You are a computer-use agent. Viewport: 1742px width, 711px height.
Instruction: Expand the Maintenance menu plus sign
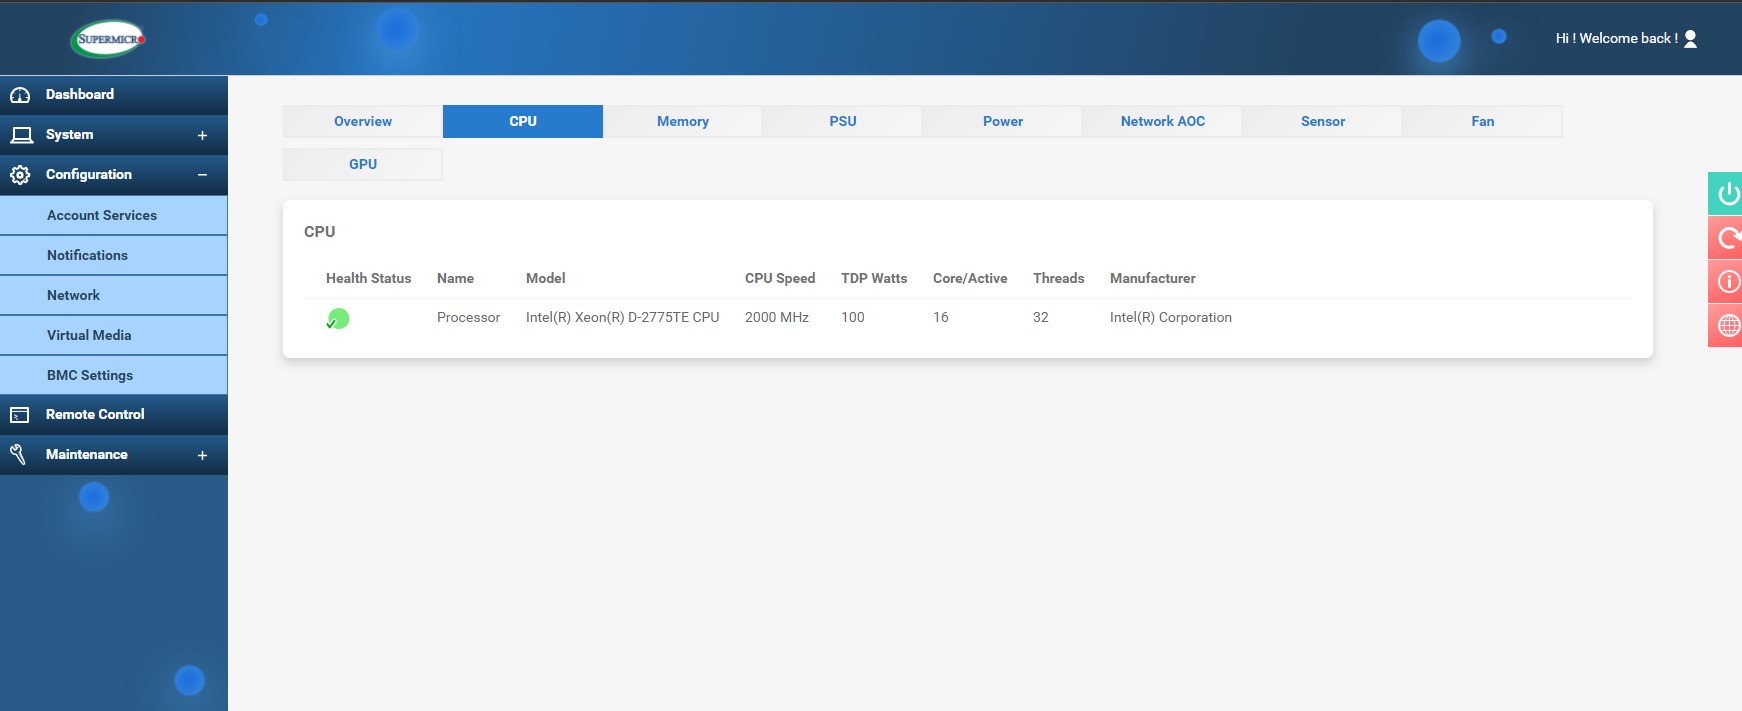coord(202,455)
